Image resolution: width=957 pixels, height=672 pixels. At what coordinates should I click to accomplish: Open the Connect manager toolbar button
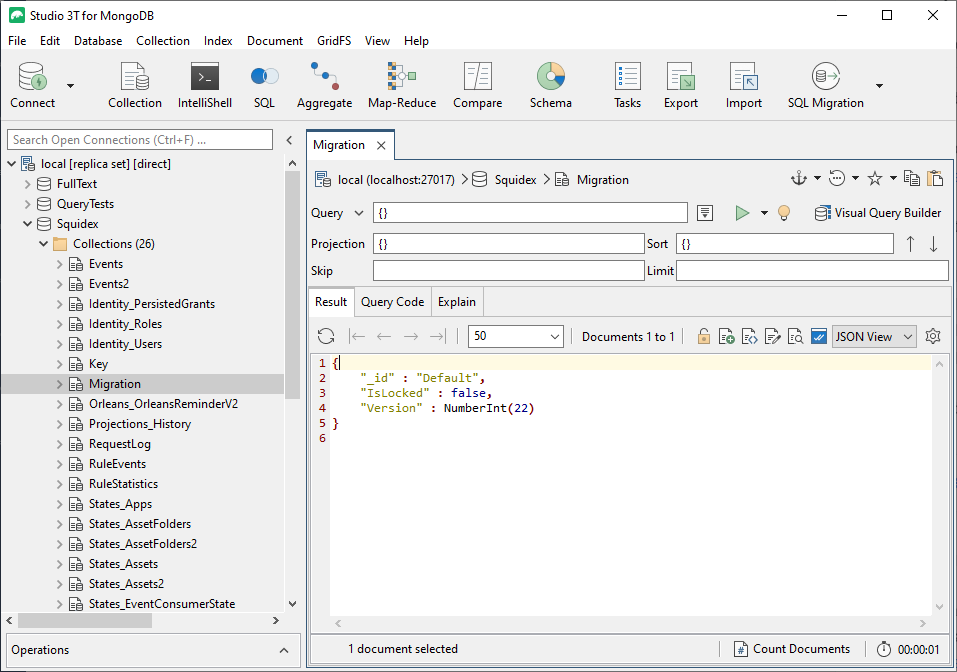[x=32, y=85]
